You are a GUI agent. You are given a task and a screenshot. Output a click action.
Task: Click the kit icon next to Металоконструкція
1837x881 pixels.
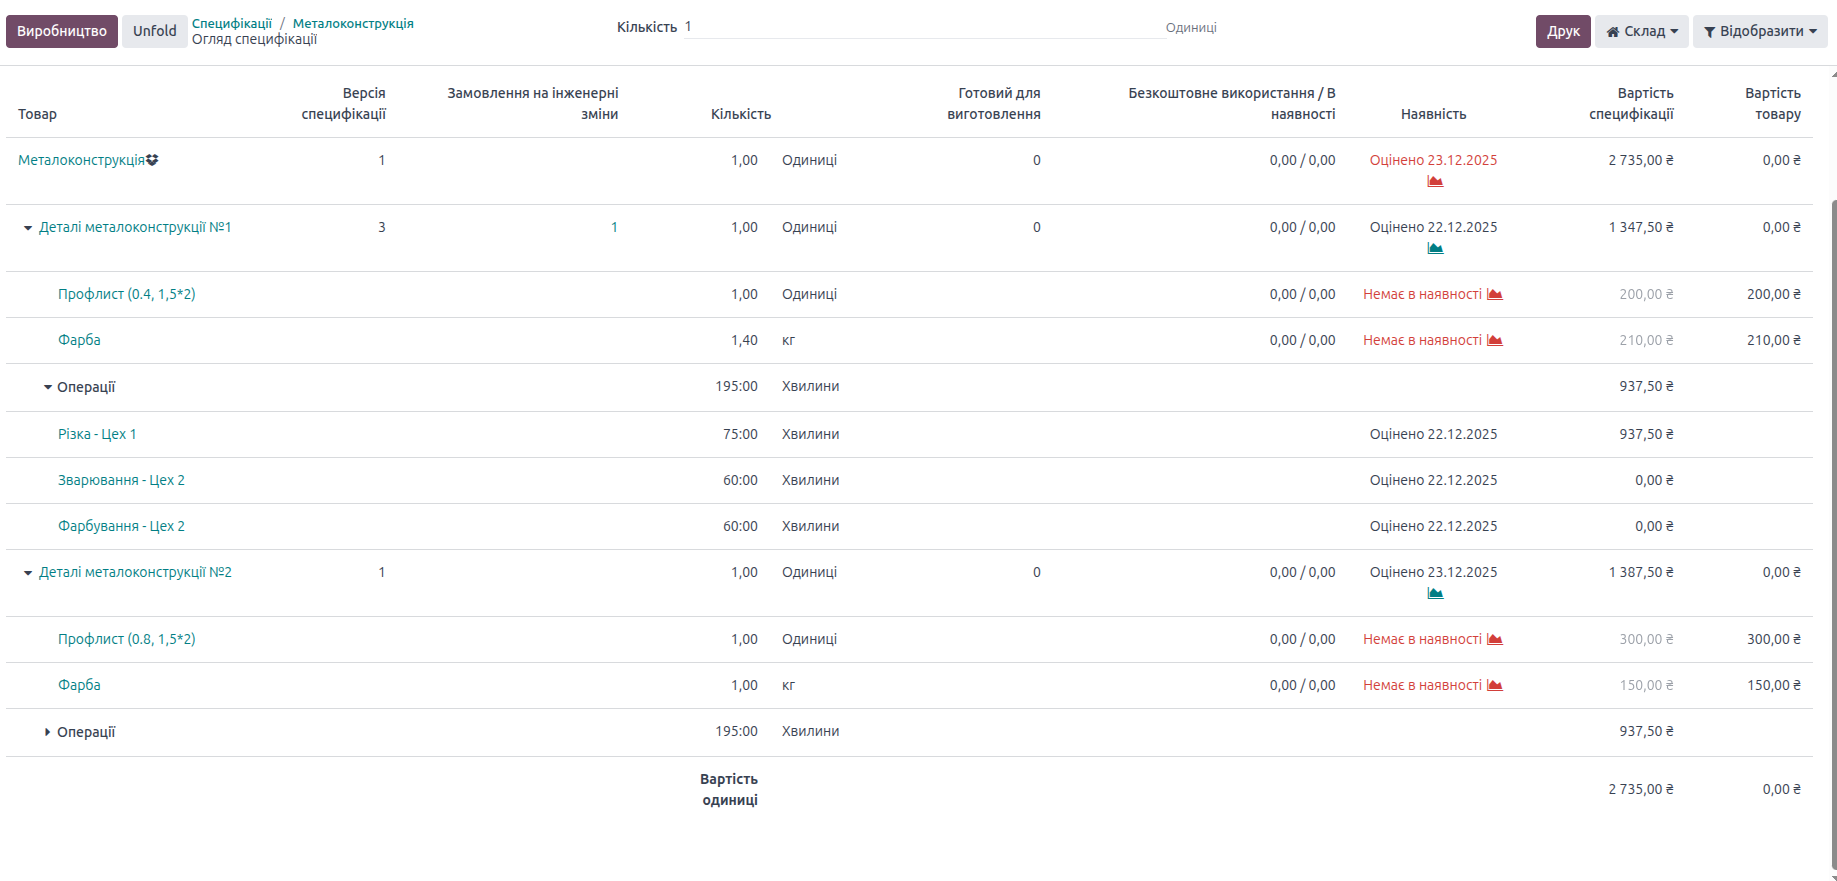[152, 160]
